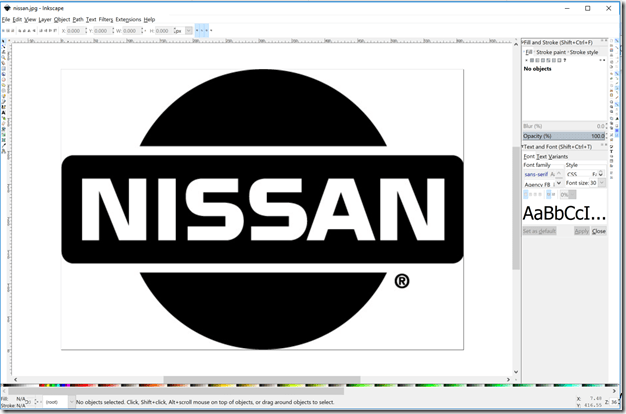
Task: Toggle left text alignment in Text panel
Action: 527,194
